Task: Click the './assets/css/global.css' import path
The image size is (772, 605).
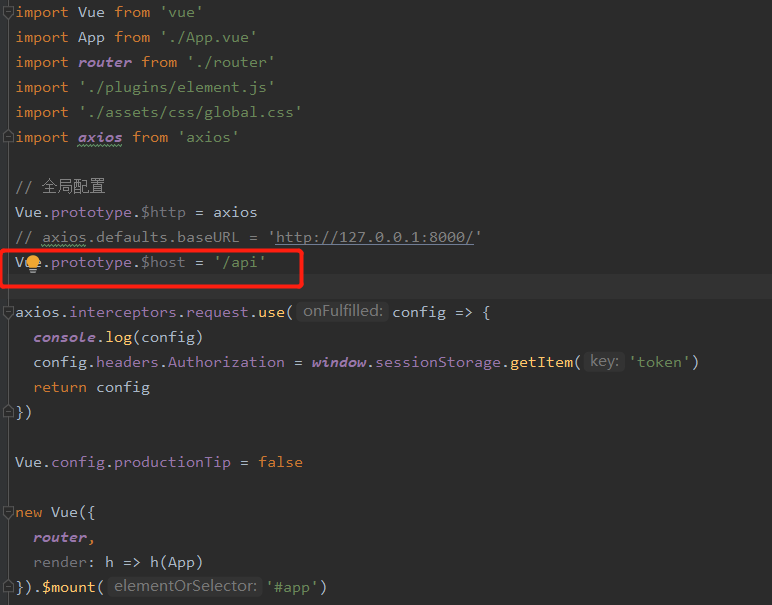Action: point(190,113)
